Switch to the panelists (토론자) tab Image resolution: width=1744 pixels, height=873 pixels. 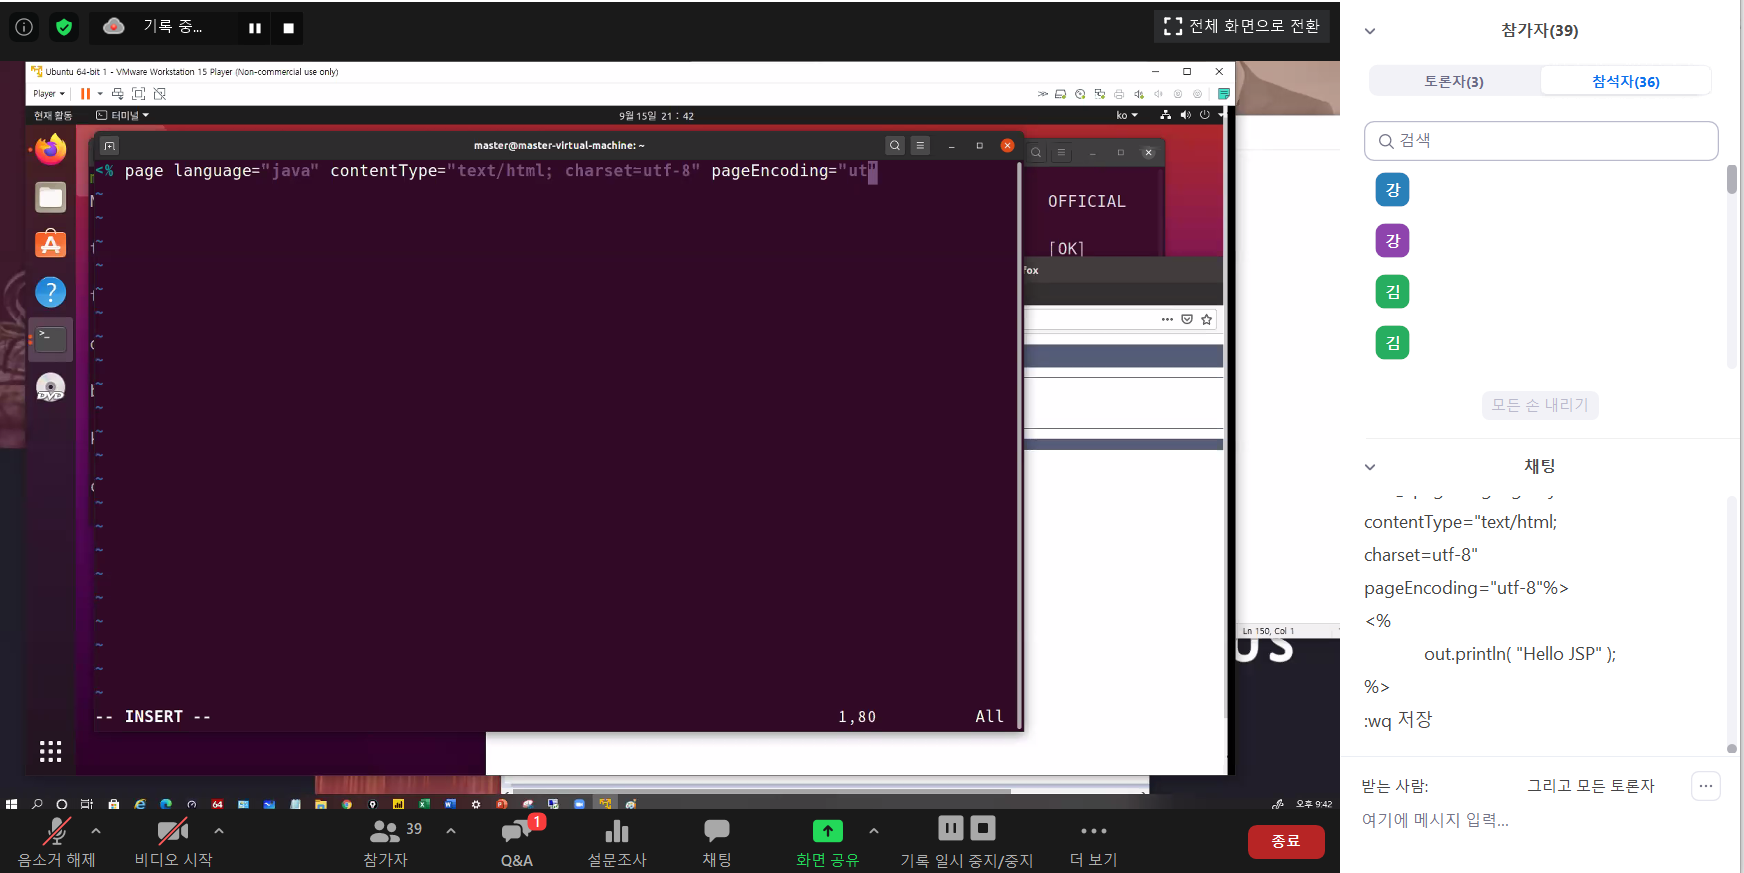click(x=1454, y=81)
